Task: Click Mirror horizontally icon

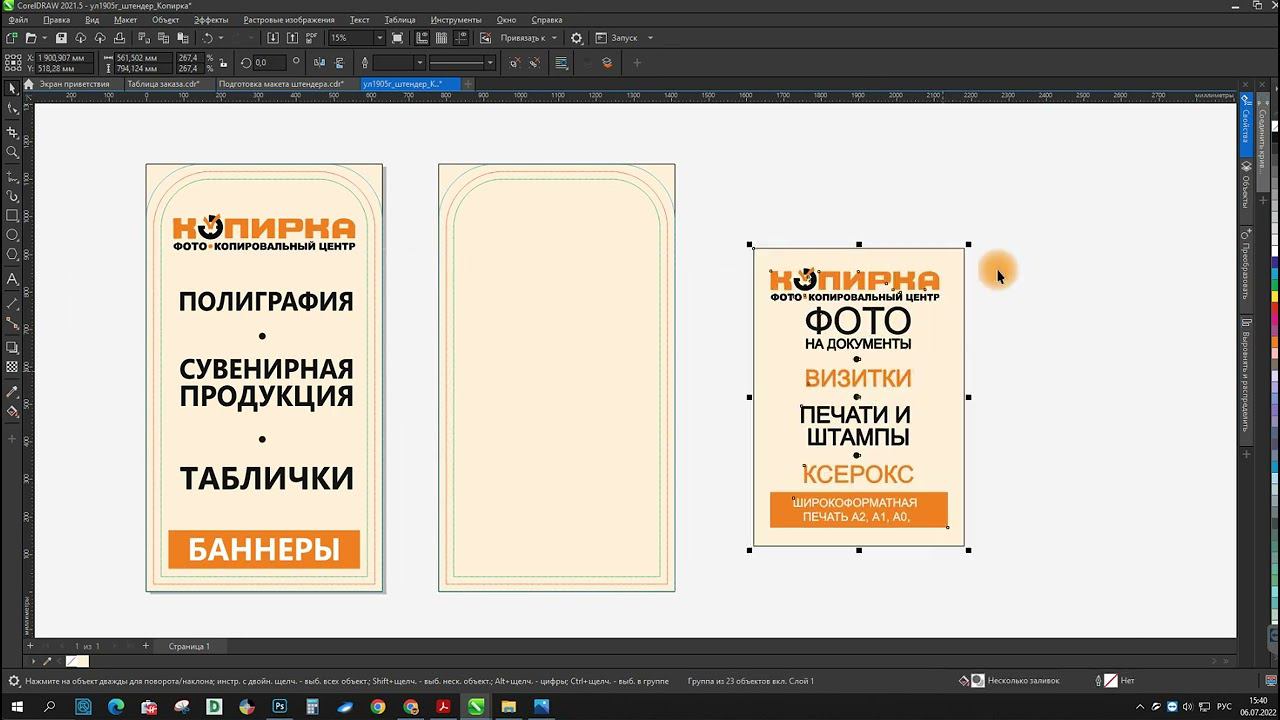Action: 320,63
